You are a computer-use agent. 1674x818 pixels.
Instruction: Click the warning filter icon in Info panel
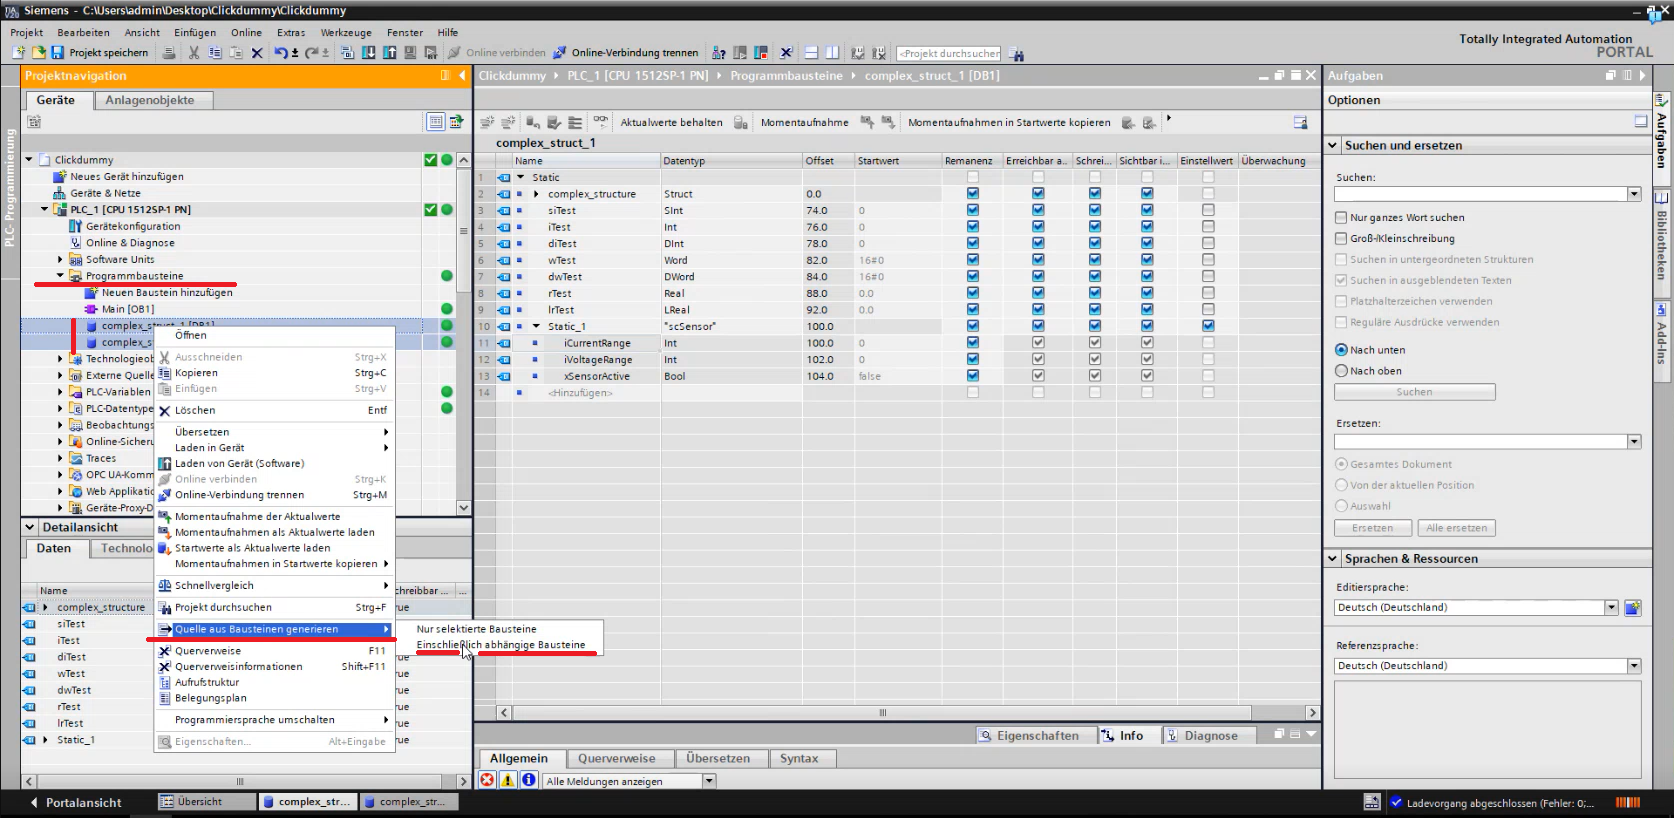(508, 780)
